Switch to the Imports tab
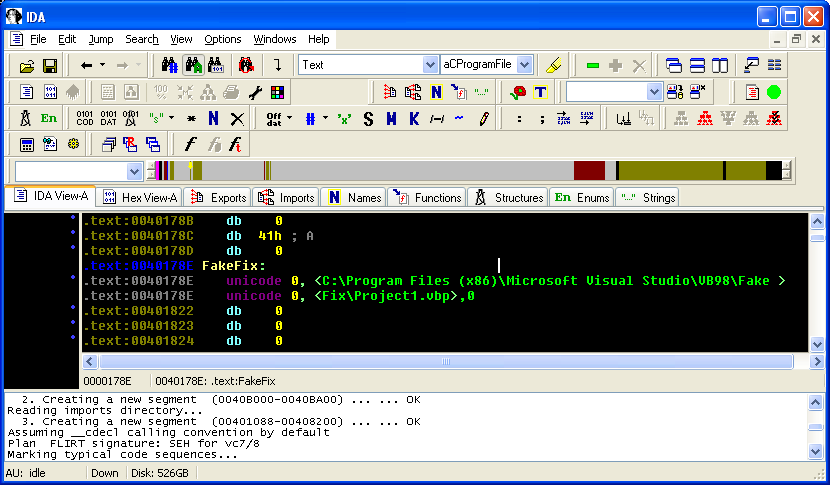The image size is (830, 485). coord(286,197)
